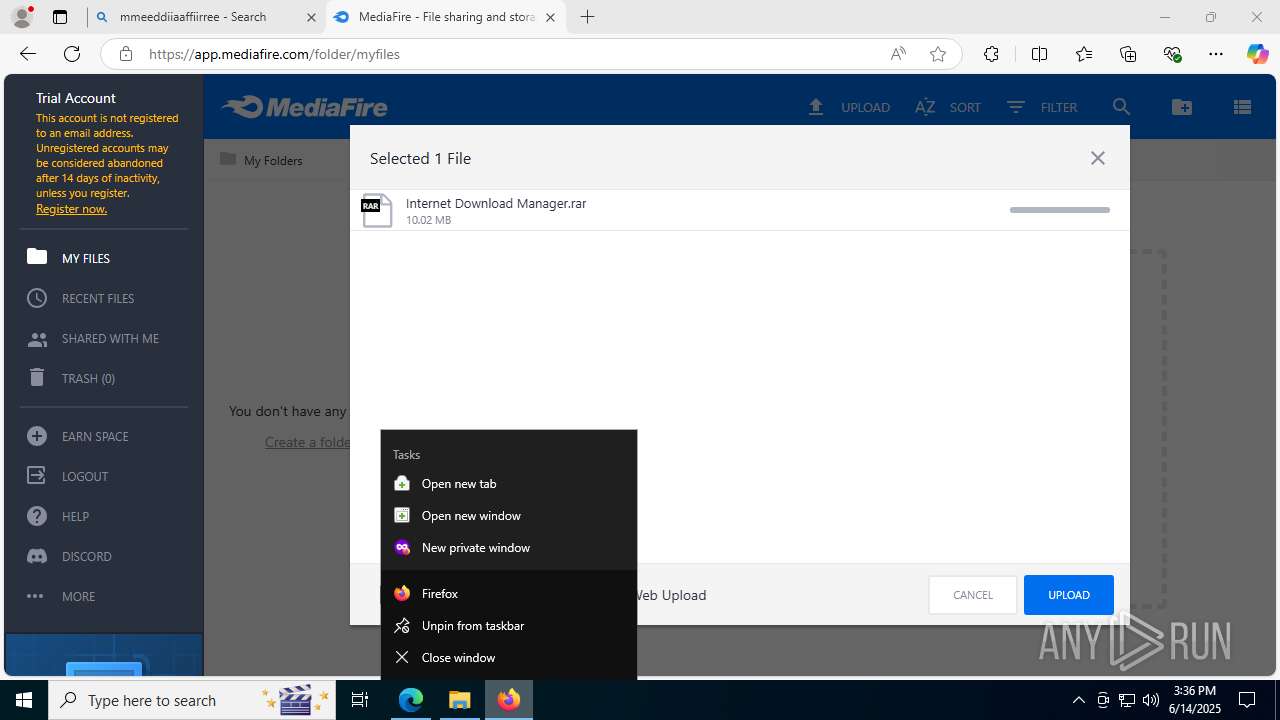Open Copilot sidebar icon
Viewport: 1280px width, 720px height.
[x=1257, y=54]
